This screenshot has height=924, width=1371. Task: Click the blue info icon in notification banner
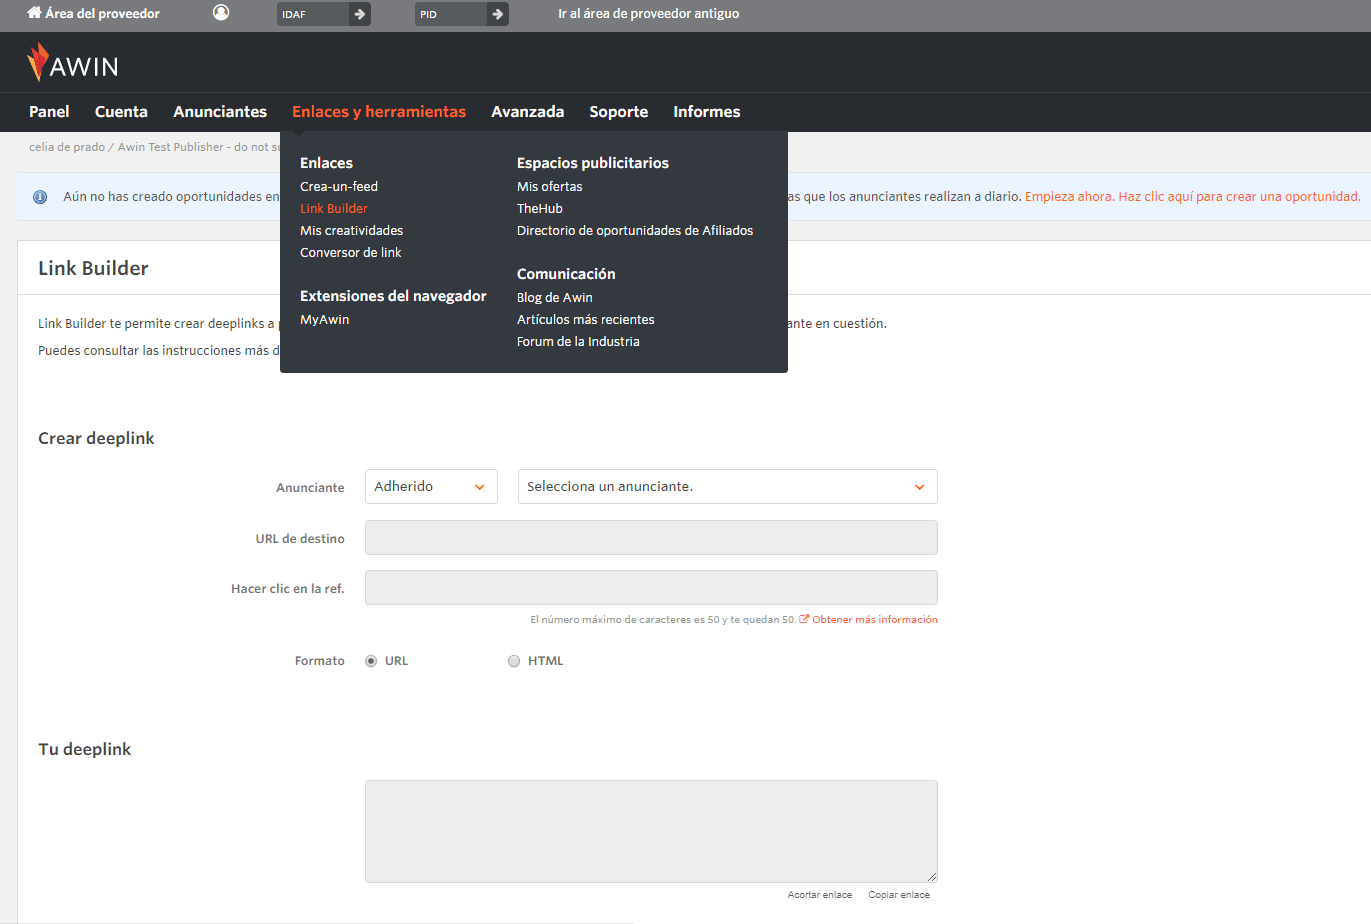pyautogui.click(x=40, y=197)
